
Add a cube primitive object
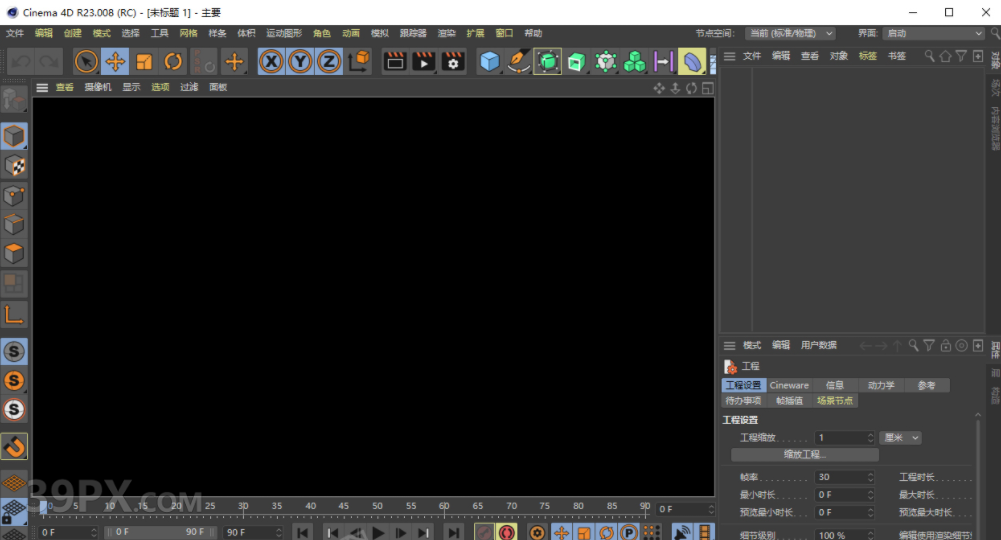489,62
